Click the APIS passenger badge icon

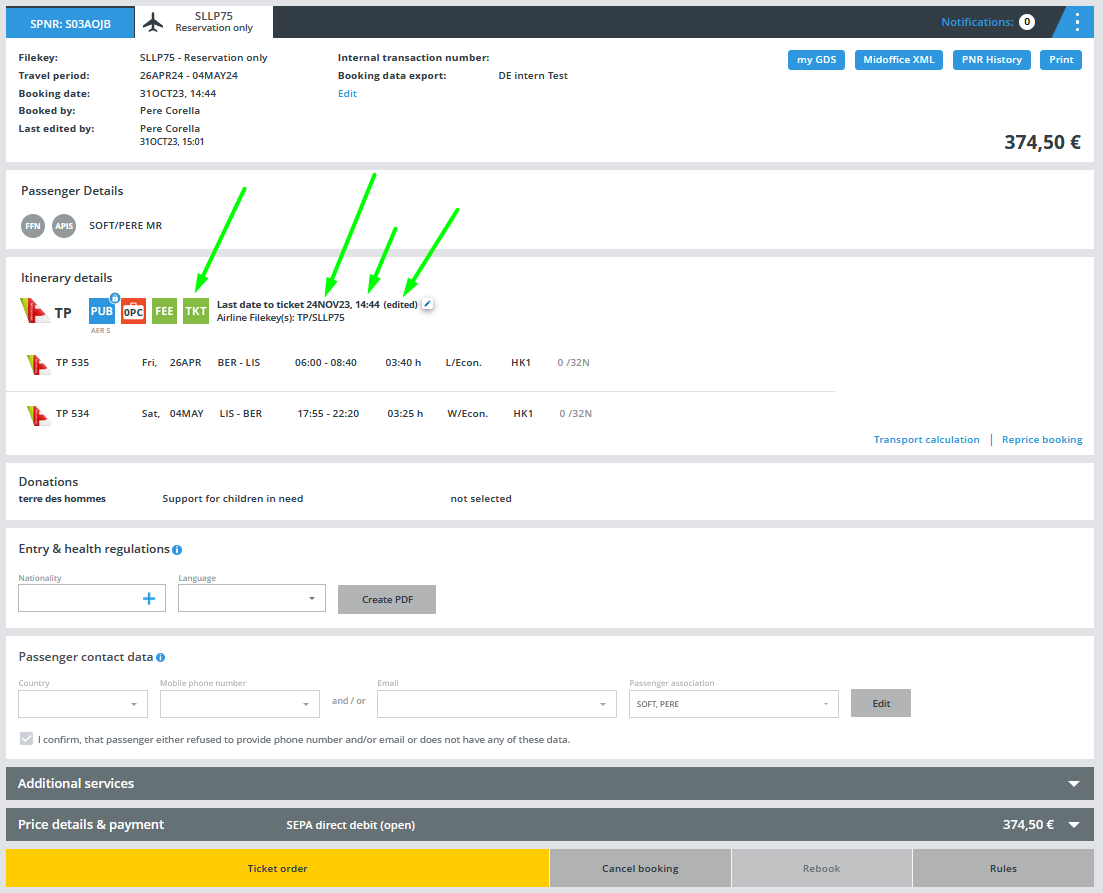pos(64,226)
